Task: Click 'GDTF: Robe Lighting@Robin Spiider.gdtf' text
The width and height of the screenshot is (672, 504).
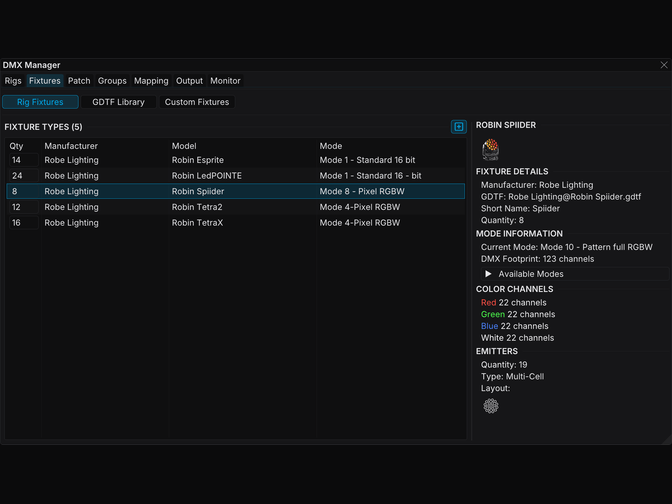Action: click(x=561, y=197)
